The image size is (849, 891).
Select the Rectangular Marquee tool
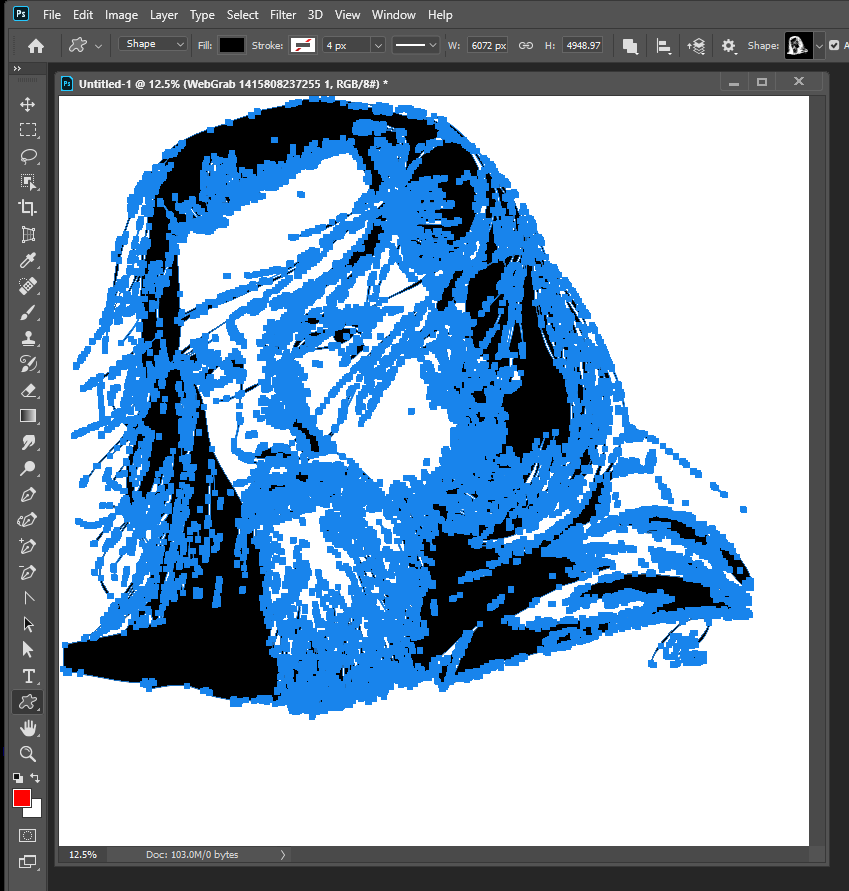(x=27, y=130)
